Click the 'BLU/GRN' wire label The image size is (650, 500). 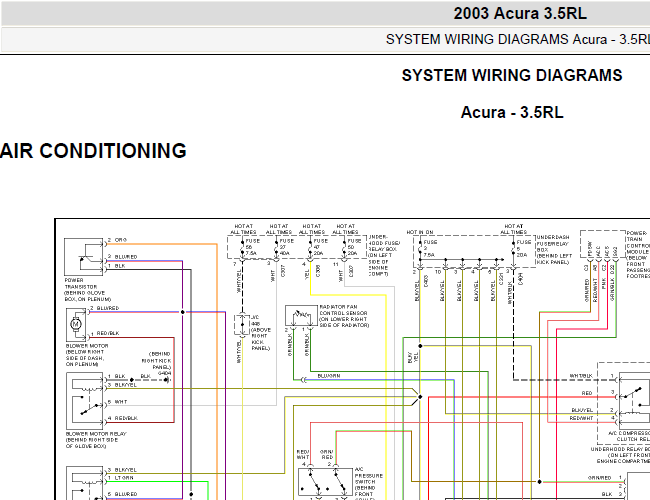(x=329, y=376)
